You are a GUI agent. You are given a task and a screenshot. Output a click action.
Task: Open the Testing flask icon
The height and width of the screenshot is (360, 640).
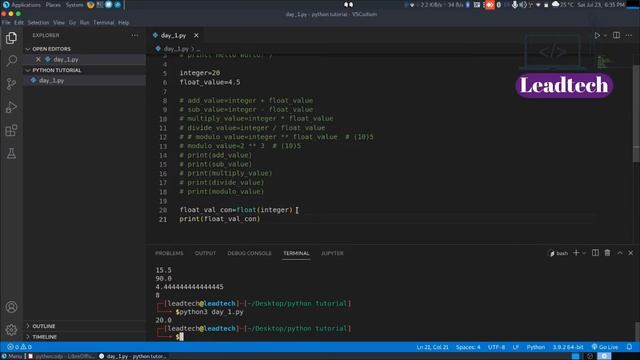point(11,154)
